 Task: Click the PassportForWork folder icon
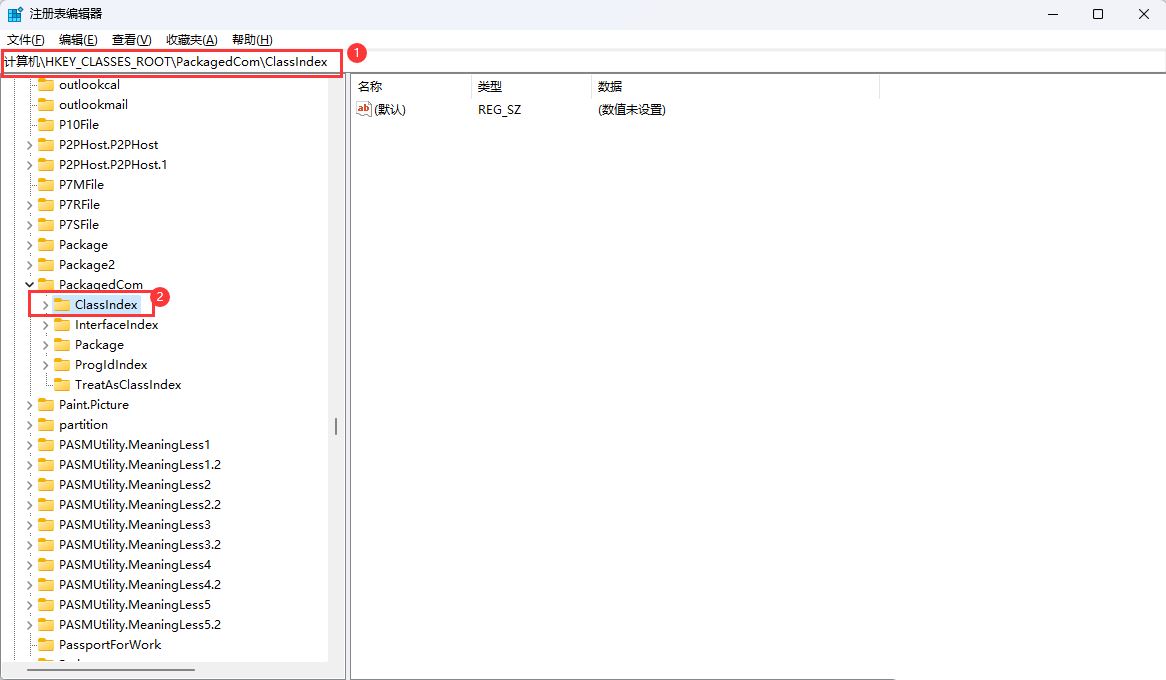[x=46, y=644]
